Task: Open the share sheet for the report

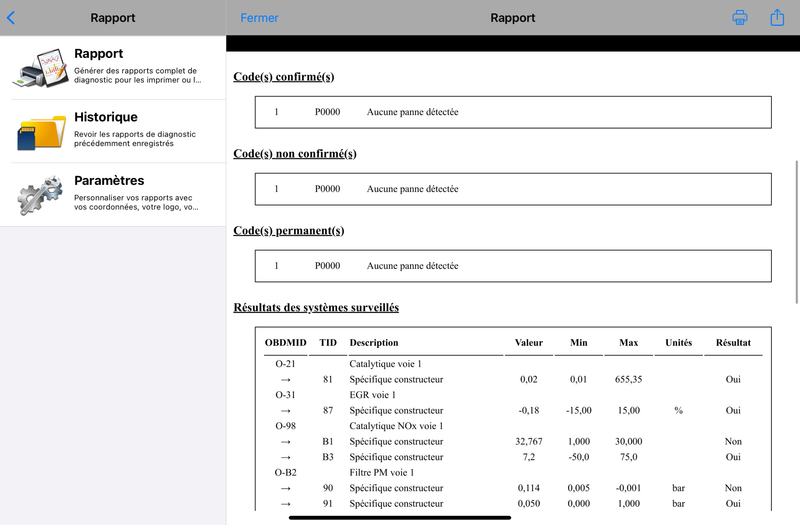Action: 777,17
